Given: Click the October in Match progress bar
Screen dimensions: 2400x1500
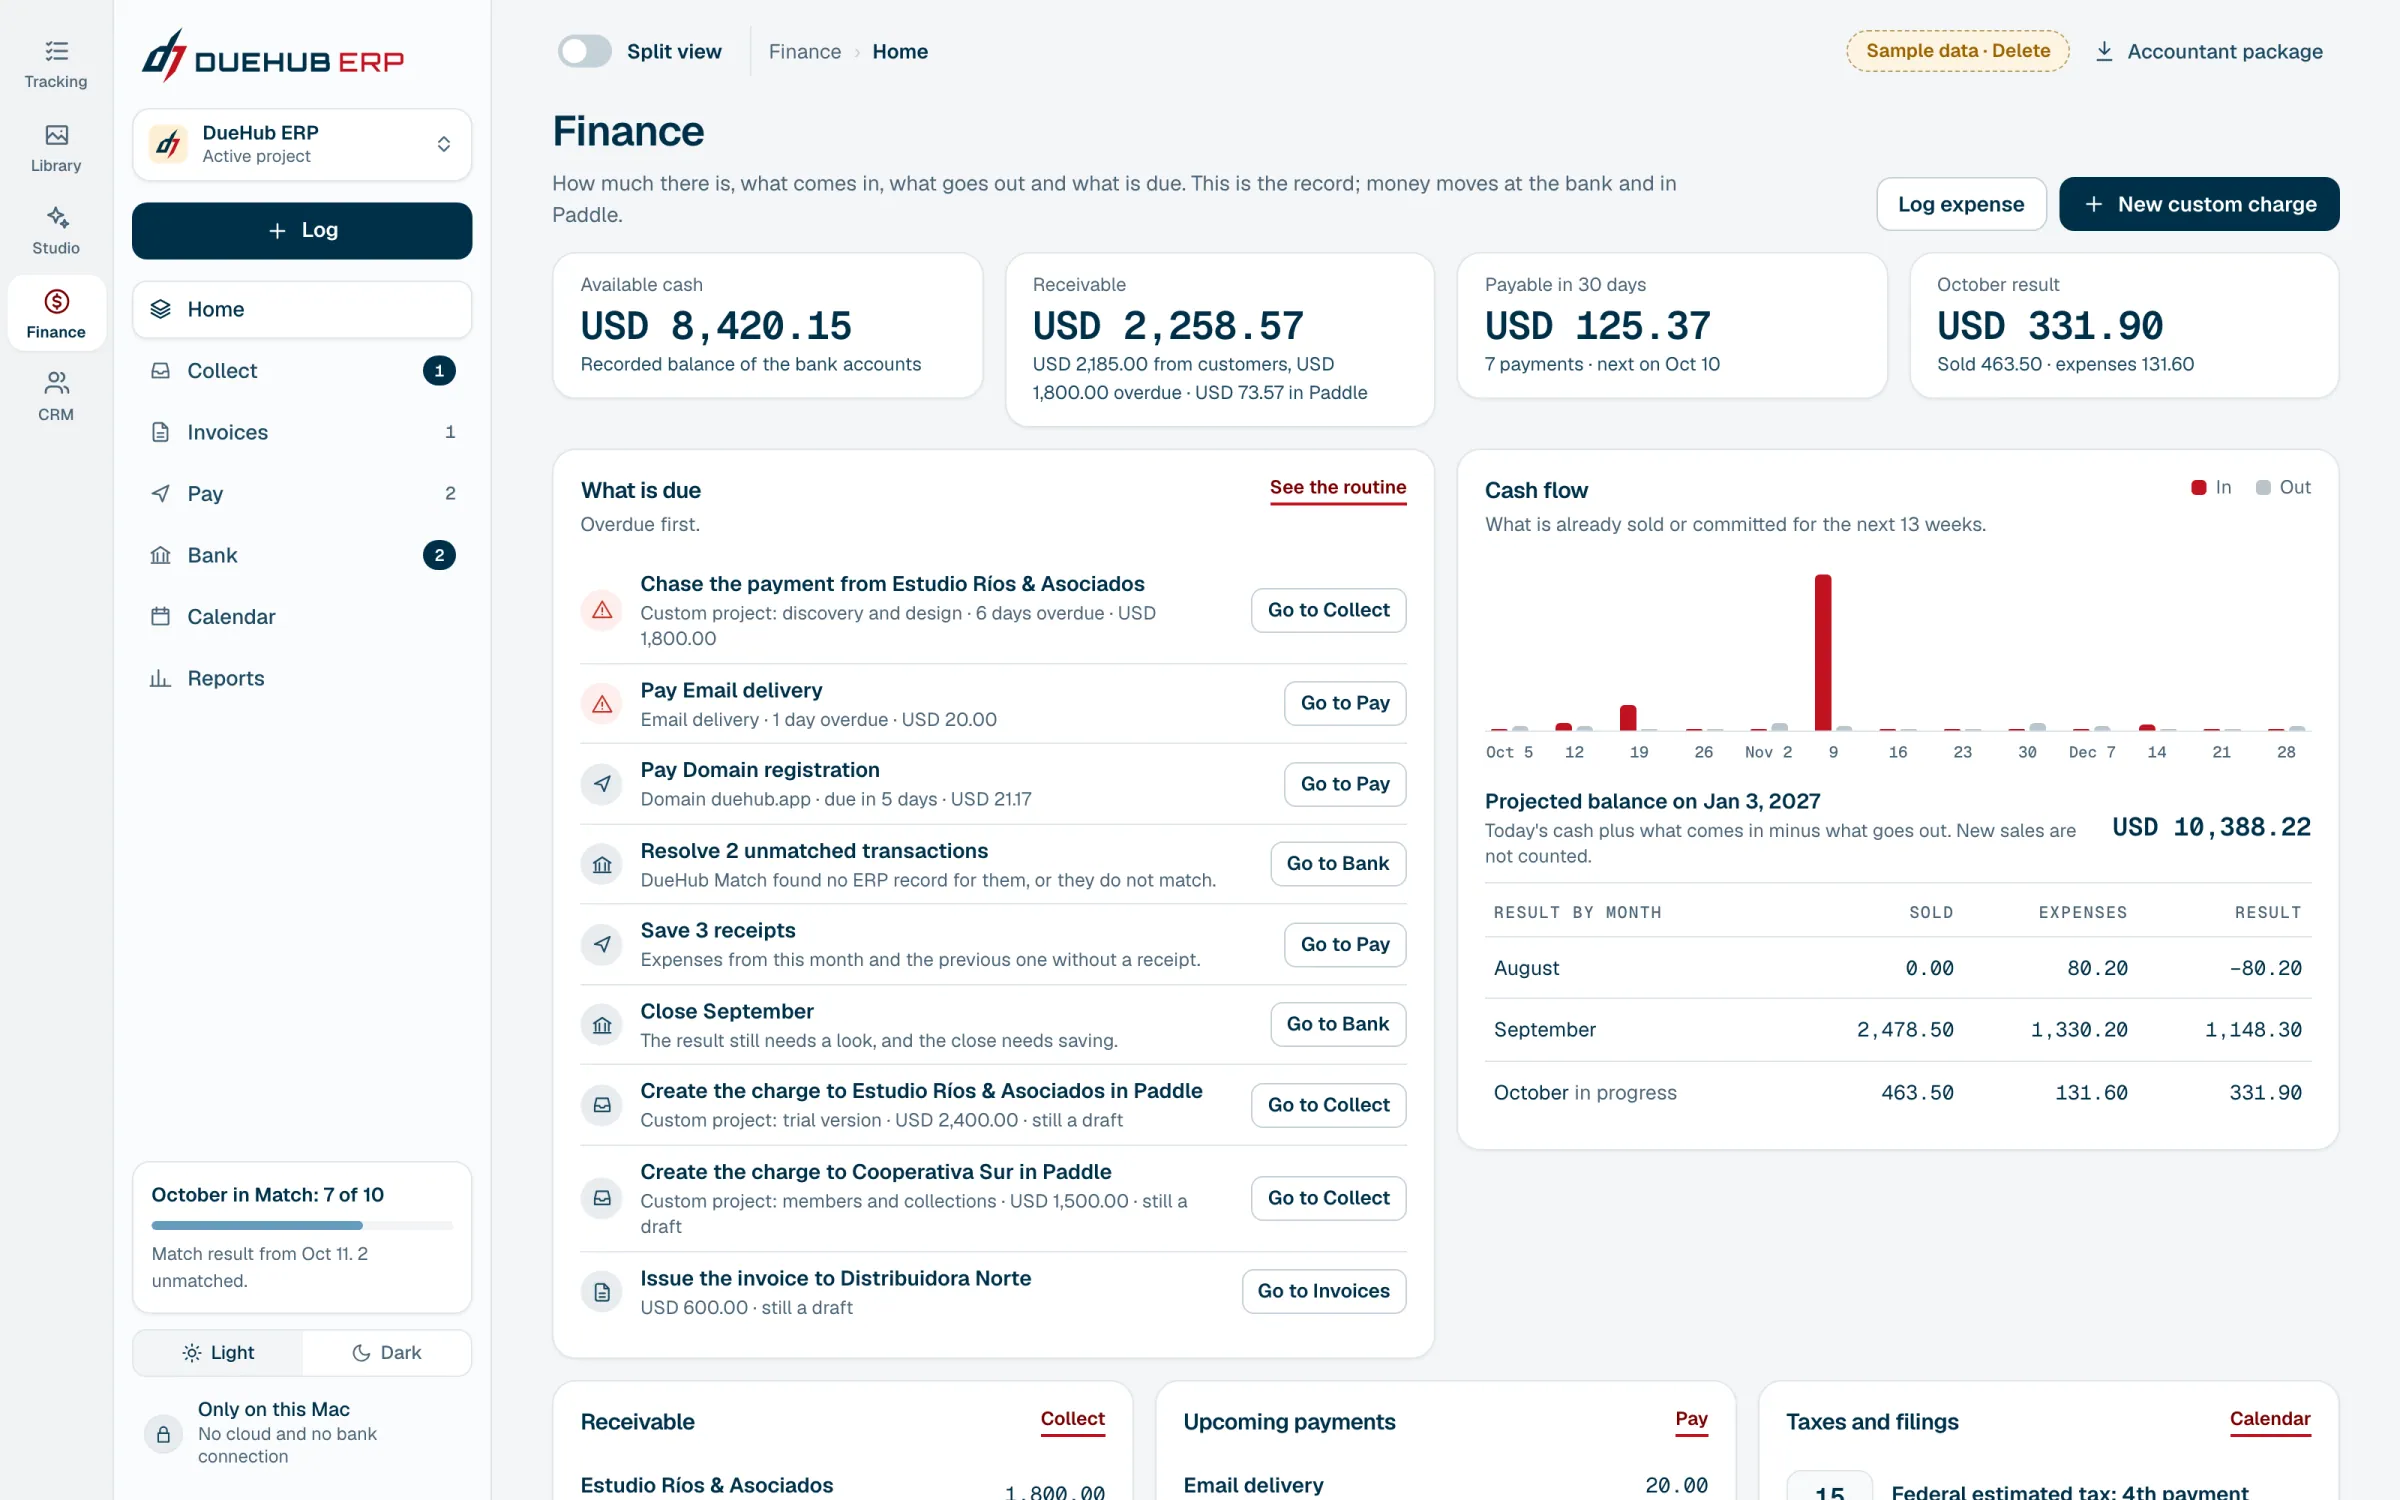Looking at the screenshot, I should point(302,1225).
